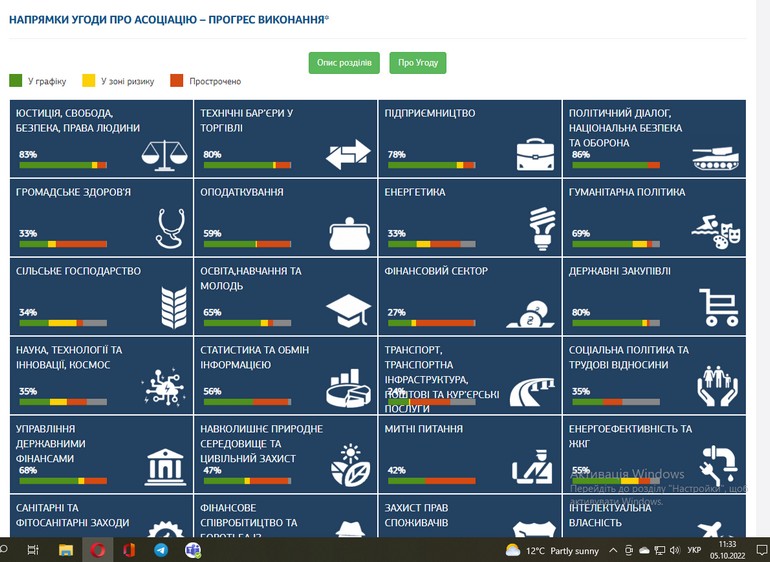Click the graduation cap education icon
770x562 pixels.
coord(348,309)
